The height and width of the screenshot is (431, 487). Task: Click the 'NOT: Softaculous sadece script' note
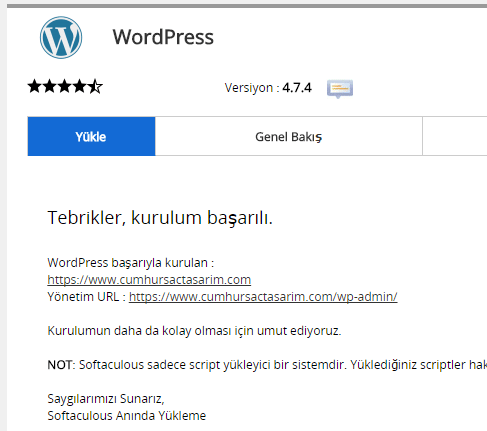267,365
